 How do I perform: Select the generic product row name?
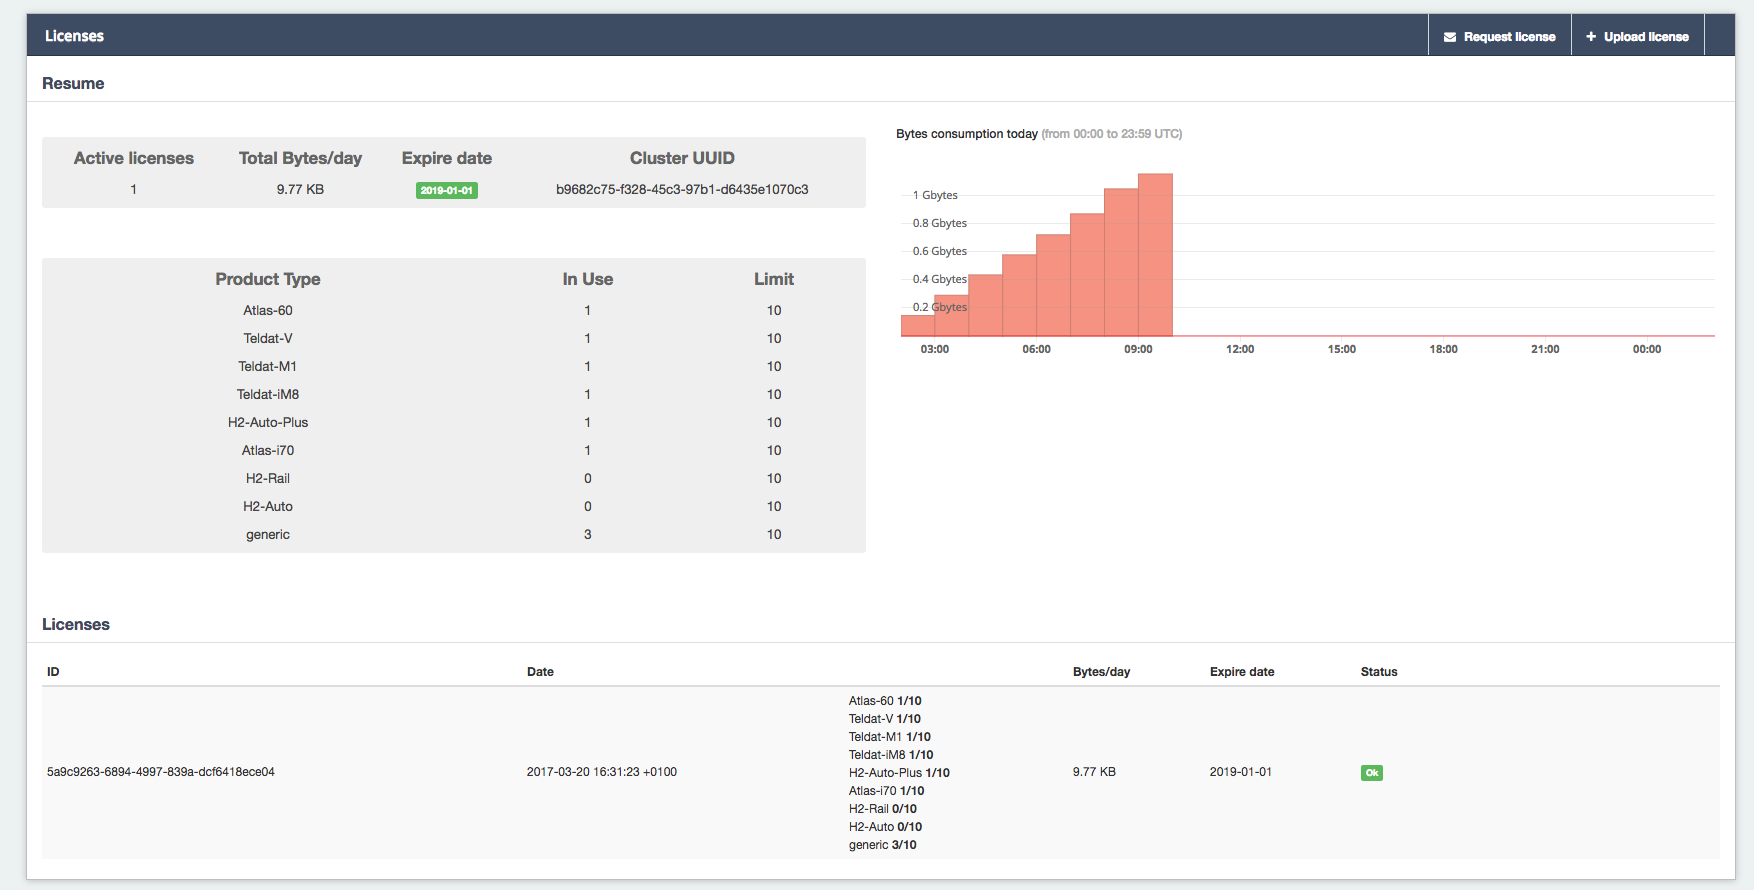click(268, 534)
